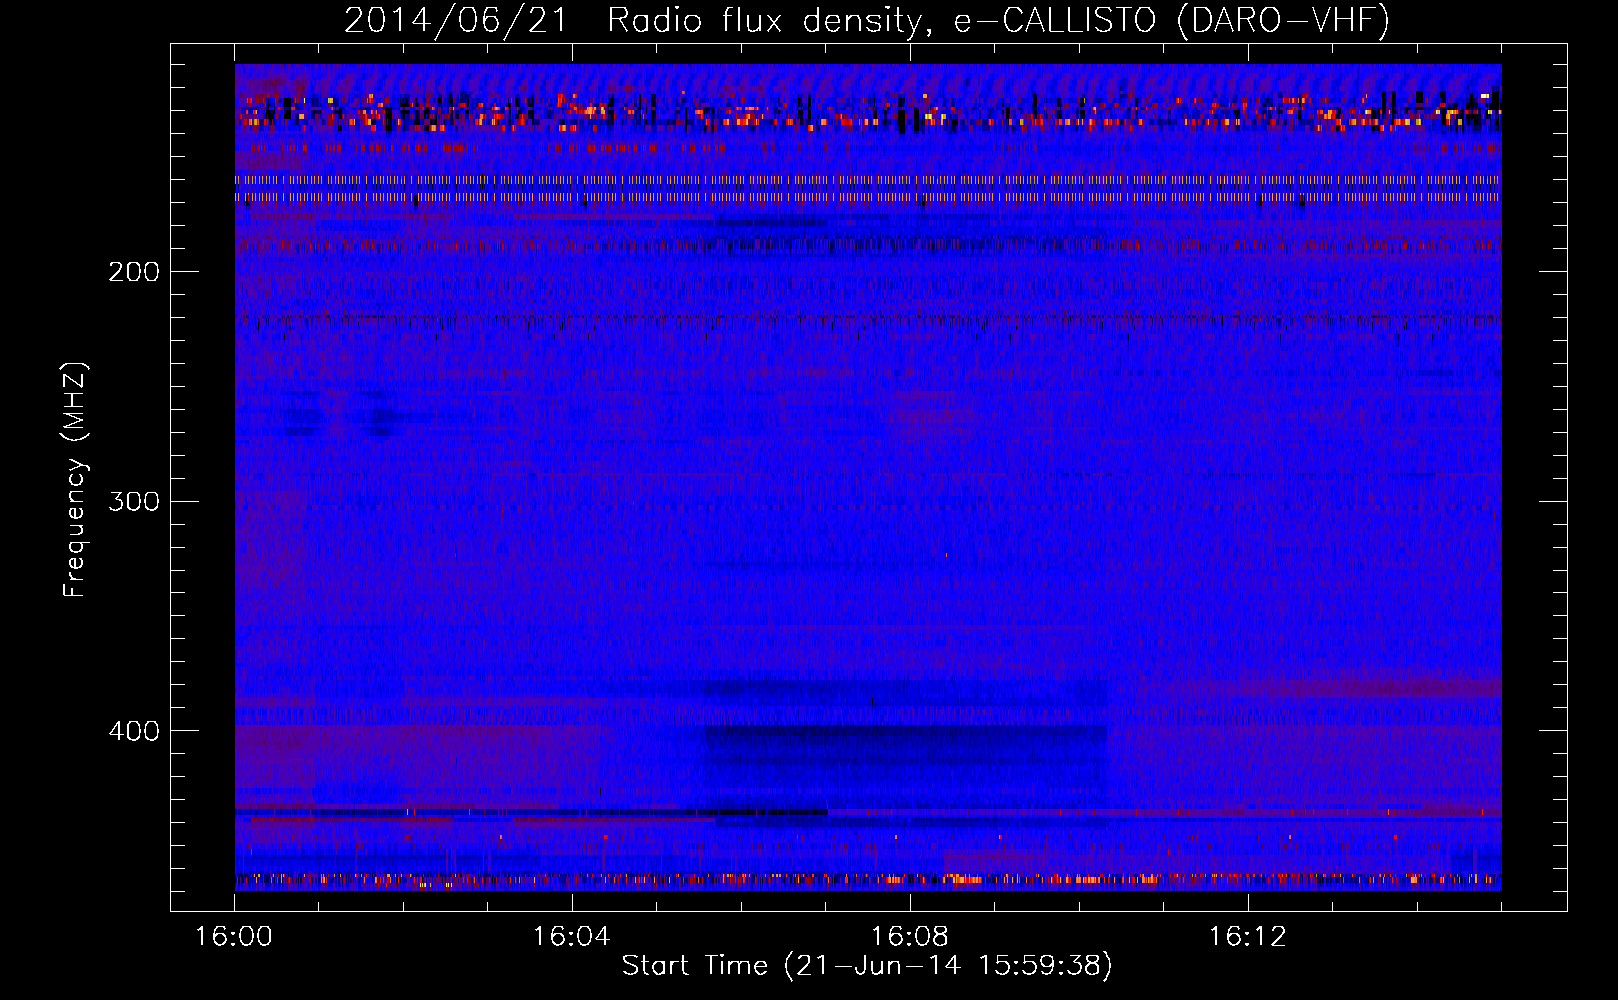This screenshot has width=1618, height=1000.
Task: Click the 16:12 time tick label
Action: click(x=1247, y=937)
